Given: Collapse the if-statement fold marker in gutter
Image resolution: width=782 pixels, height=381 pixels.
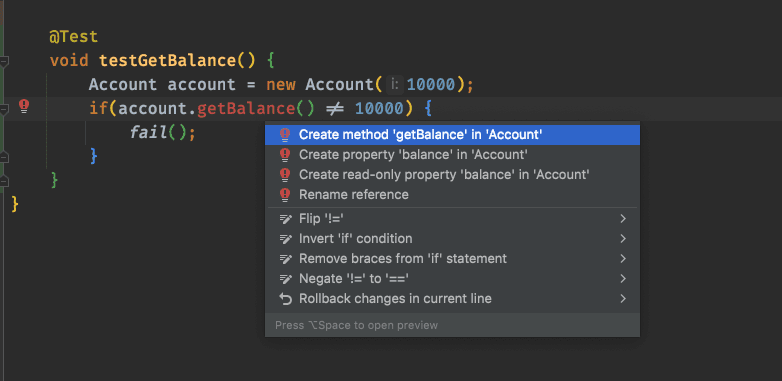Looking at the screenshot, I should 3,109.
